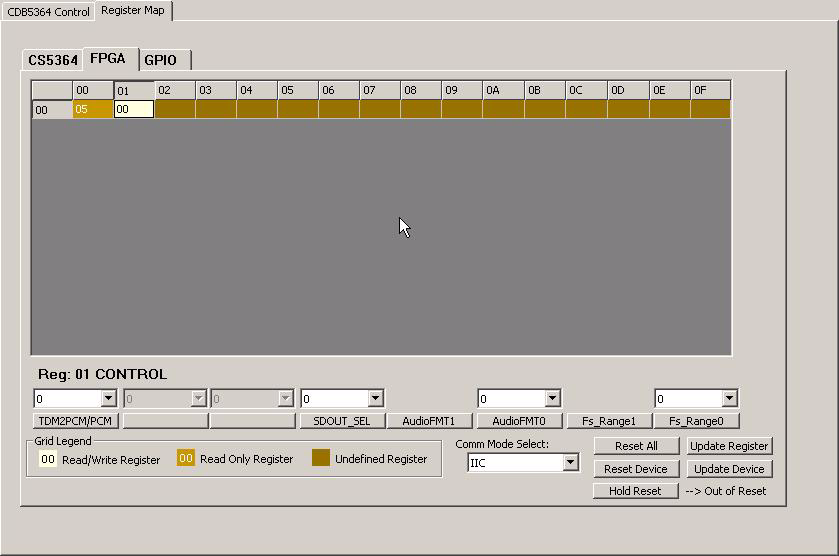This screenshot has width=839, height=556.
Task: Click Update Register button
Action: 729,446
